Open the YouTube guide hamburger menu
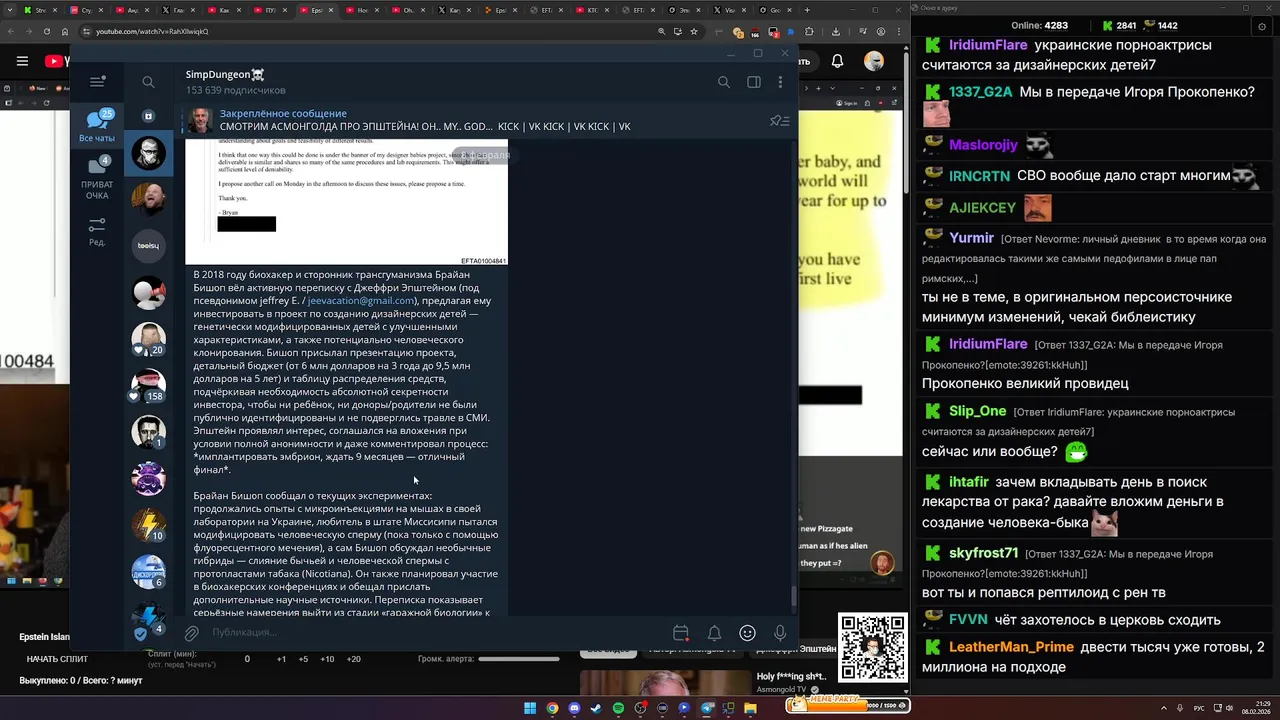Image resolution: width=1280 pixels, height=720 pixels. point(22,61)
